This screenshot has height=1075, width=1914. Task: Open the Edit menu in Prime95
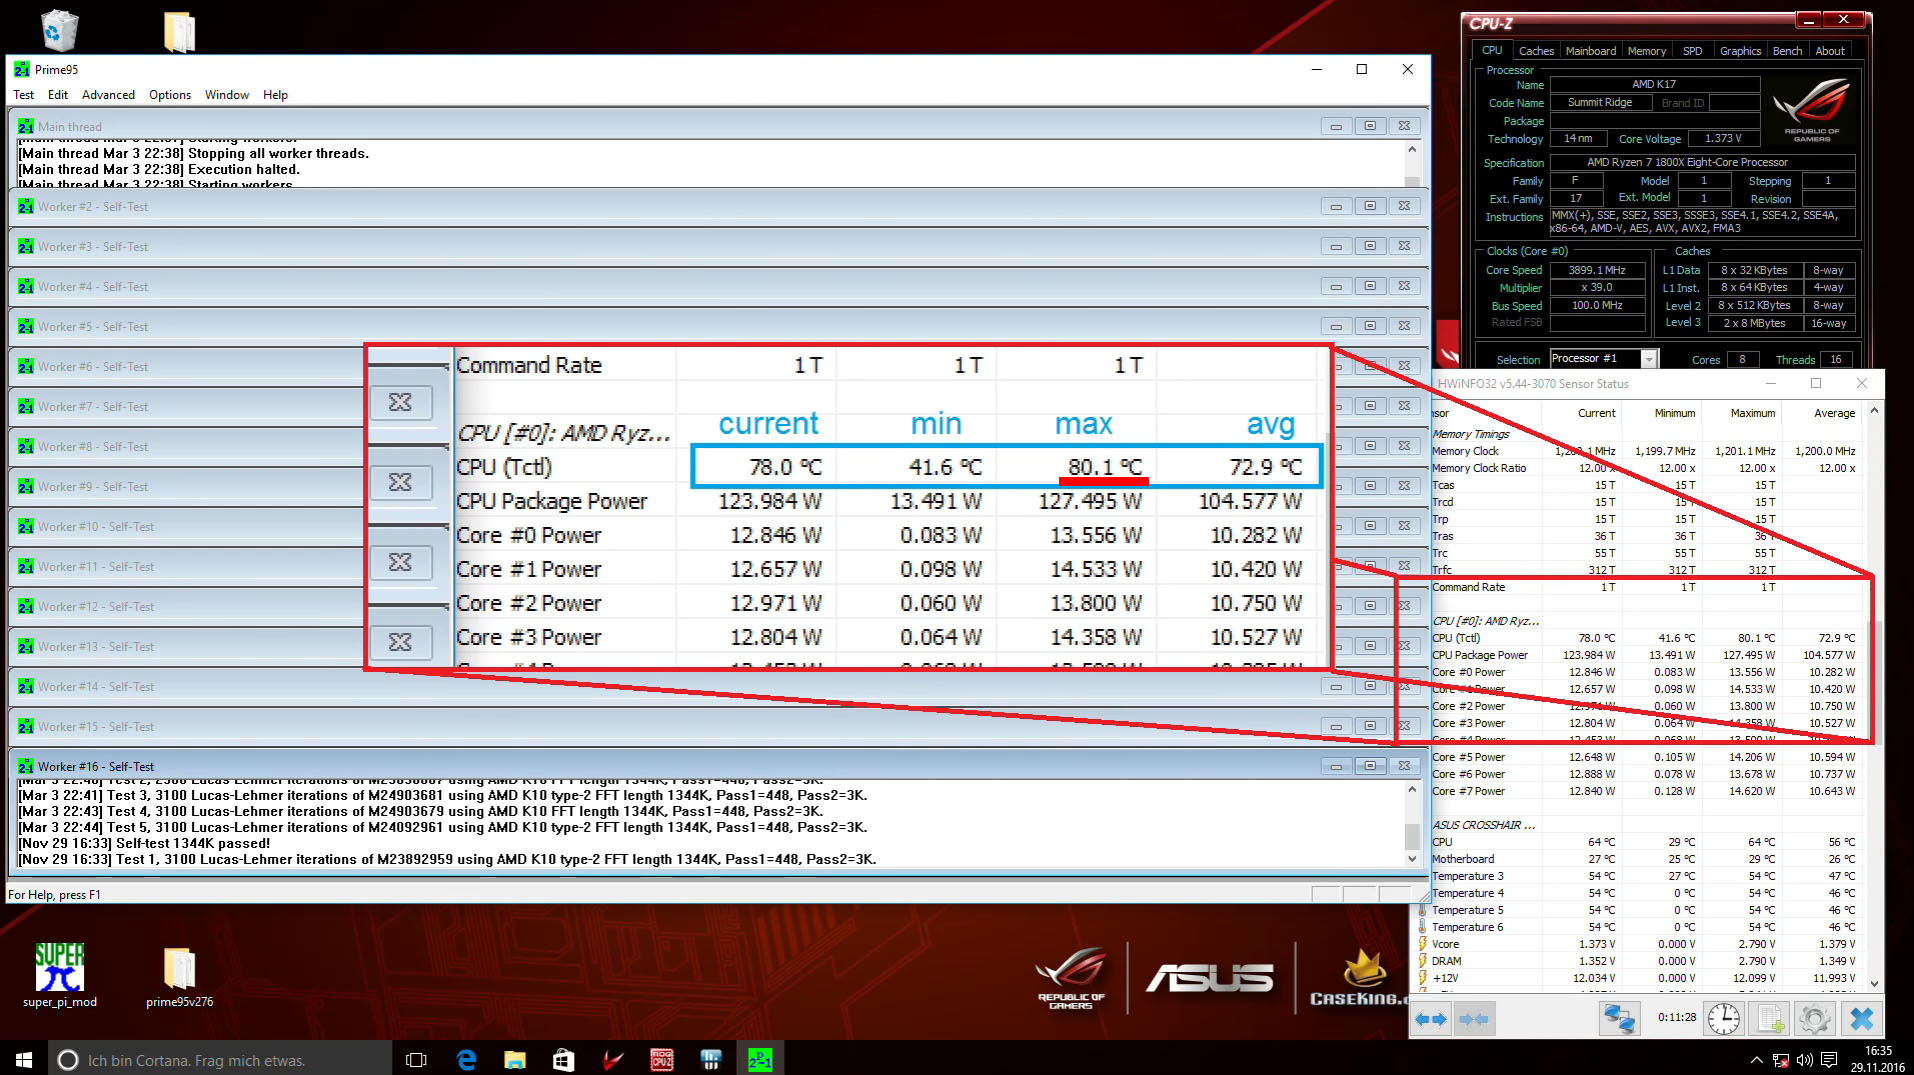pyautogui.click(x=58, y=95)
